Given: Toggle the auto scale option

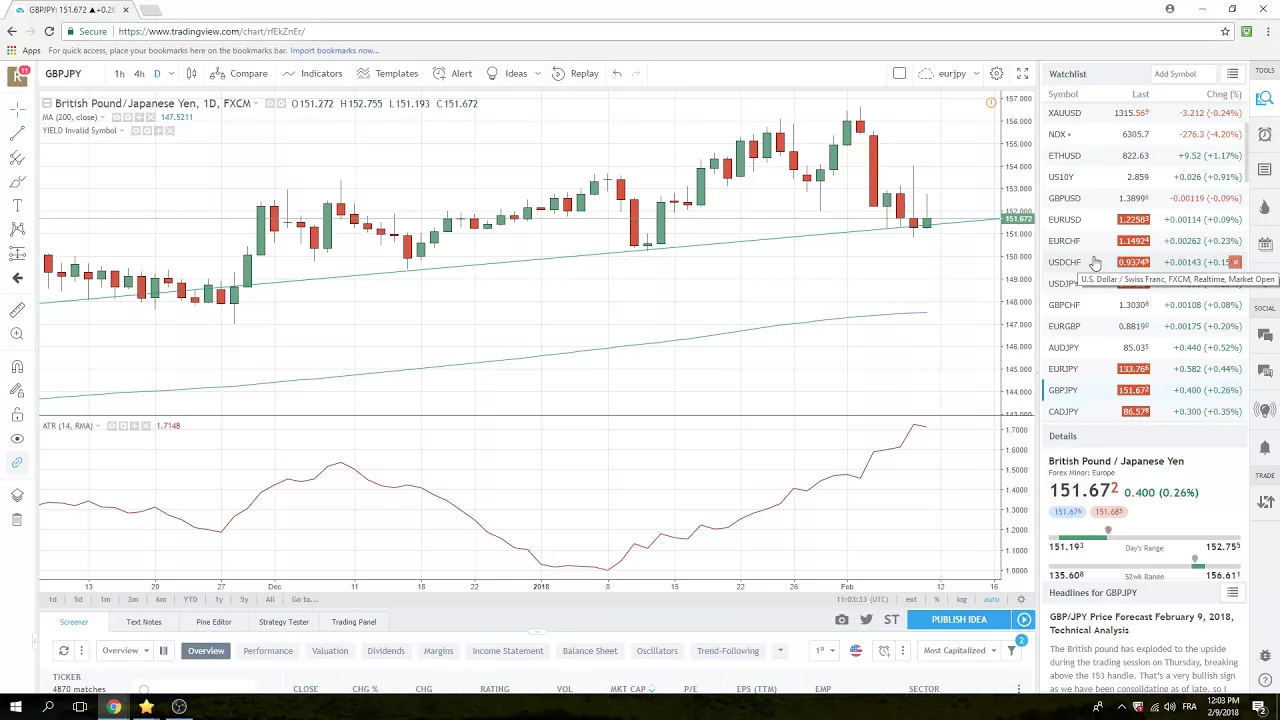Looking at the screenshot, I should point(991,599).
